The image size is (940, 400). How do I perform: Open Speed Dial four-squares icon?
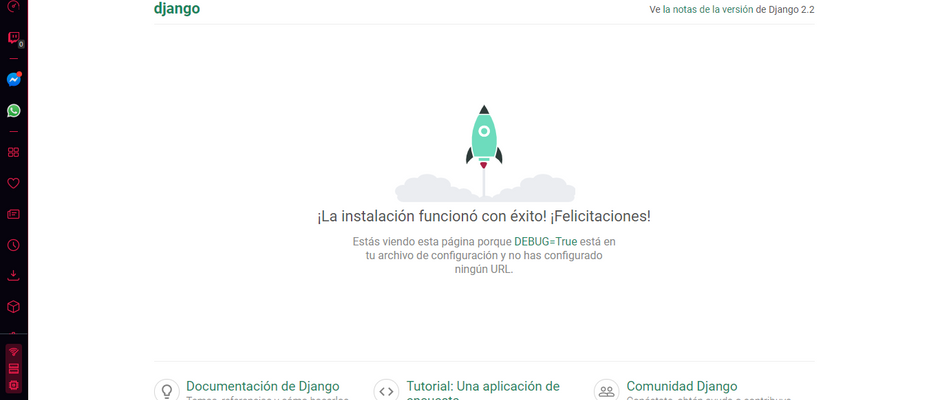click(13, 152)
